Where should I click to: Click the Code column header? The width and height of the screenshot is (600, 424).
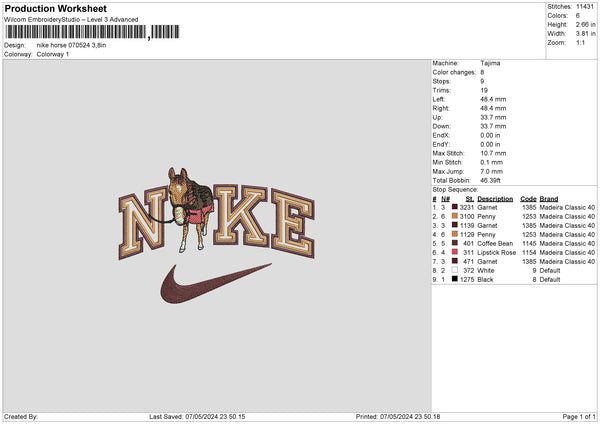coord(528,199)
